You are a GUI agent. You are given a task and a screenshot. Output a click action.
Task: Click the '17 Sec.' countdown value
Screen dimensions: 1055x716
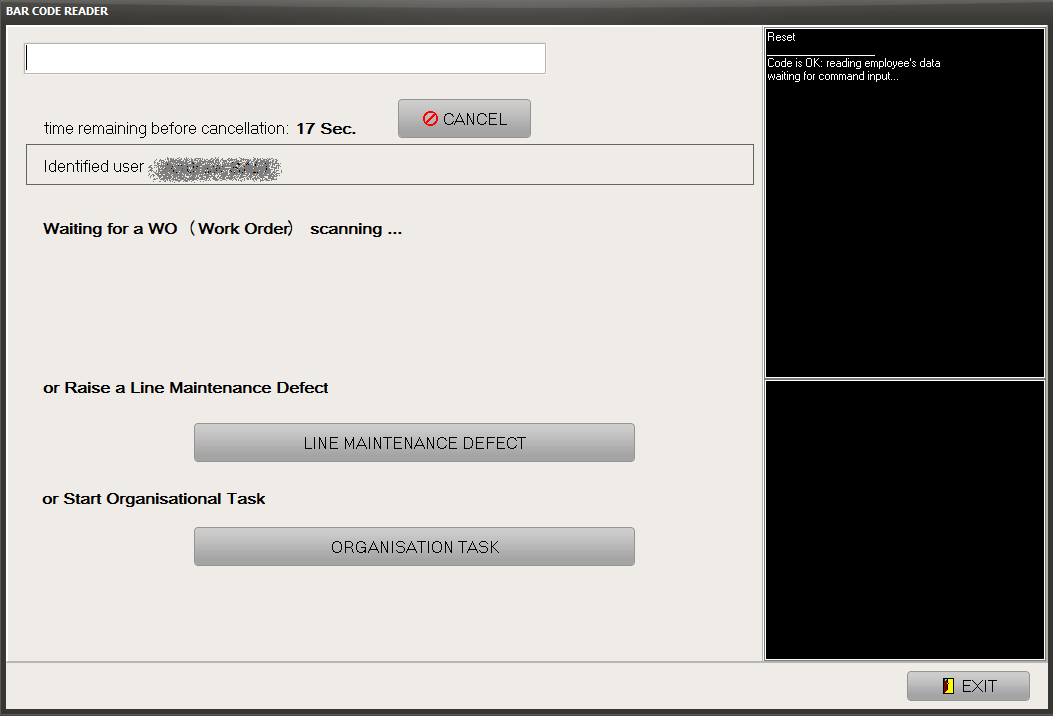[326, 129]
